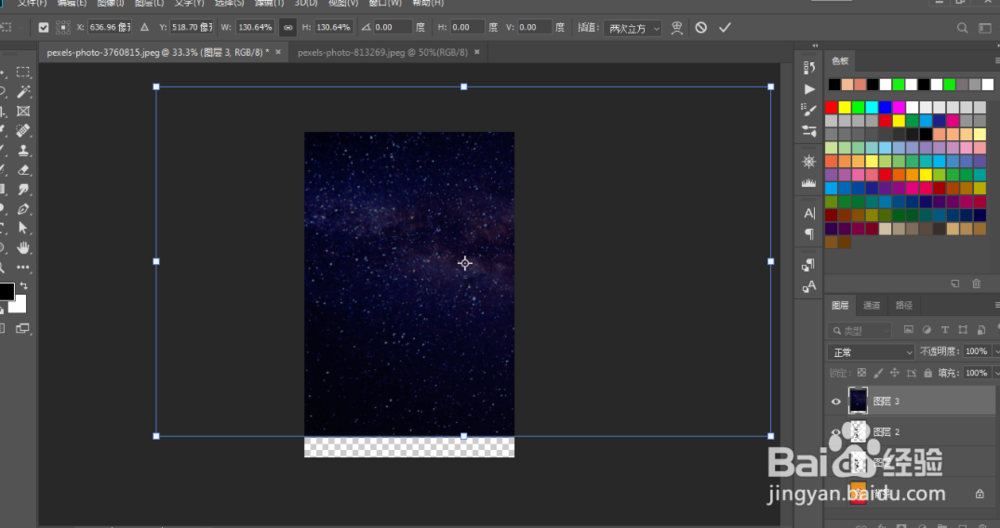
Task: Select the Pen tool
Action: (23, 209)
